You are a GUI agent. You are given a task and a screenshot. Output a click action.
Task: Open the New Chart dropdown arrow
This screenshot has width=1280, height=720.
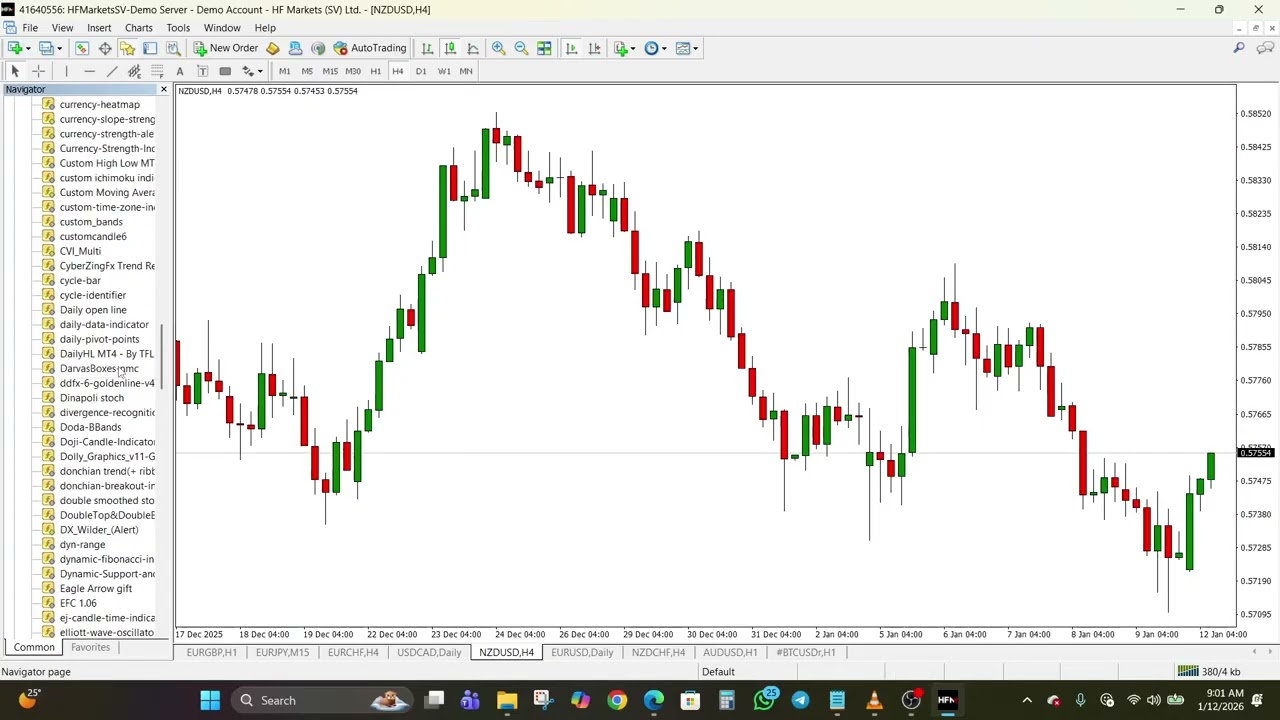[x=28, y=48]
